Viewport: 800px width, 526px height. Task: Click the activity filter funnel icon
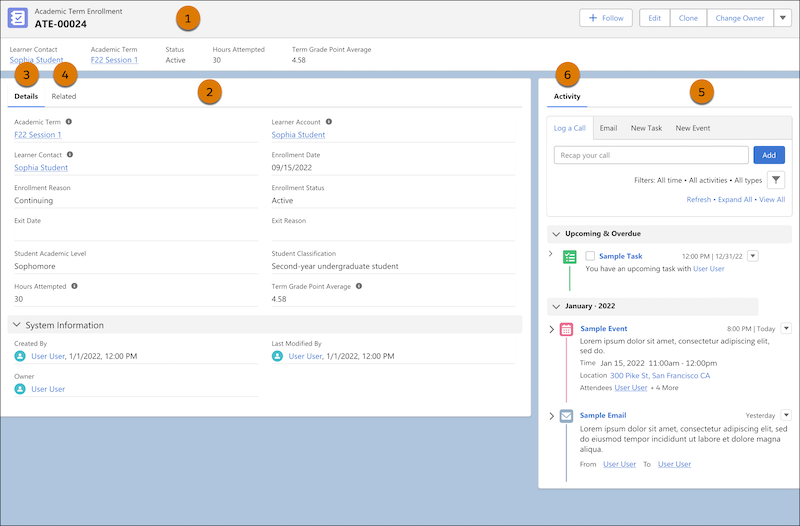pos(776,180)
